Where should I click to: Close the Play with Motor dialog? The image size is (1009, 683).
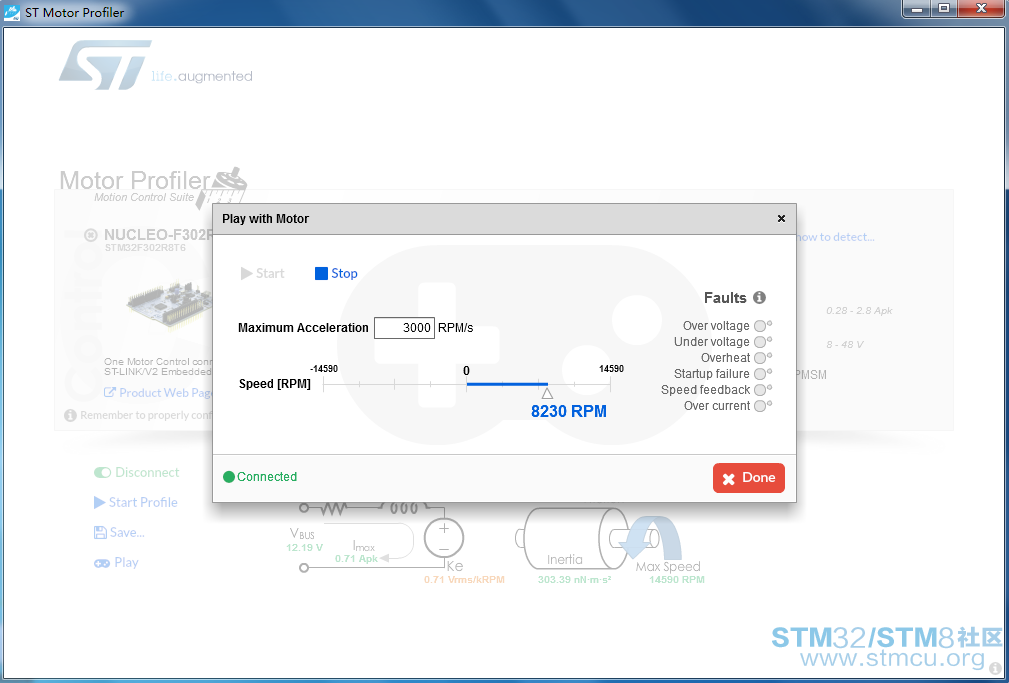781,219
